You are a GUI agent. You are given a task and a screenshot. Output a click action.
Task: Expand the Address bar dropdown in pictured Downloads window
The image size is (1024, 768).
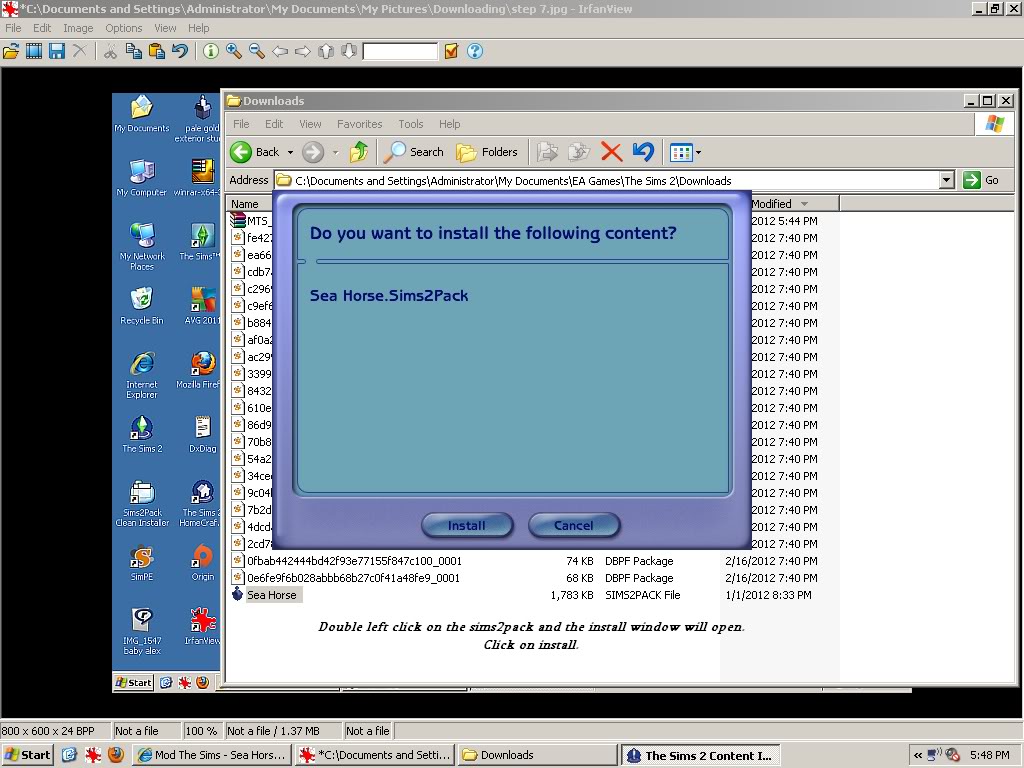947,180
